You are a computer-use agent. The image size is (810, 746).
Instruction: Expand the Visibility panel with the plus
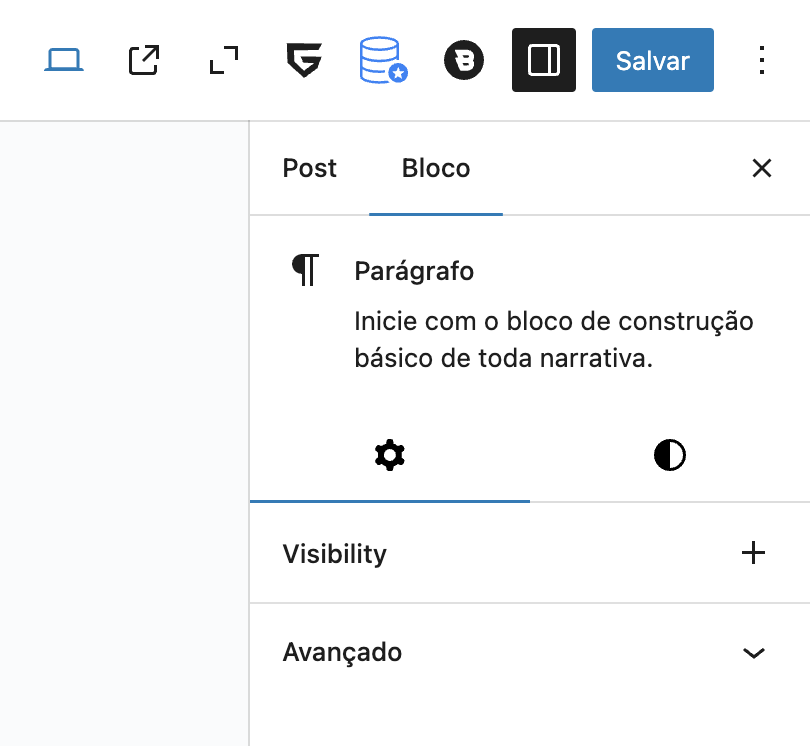pos(753,553)
